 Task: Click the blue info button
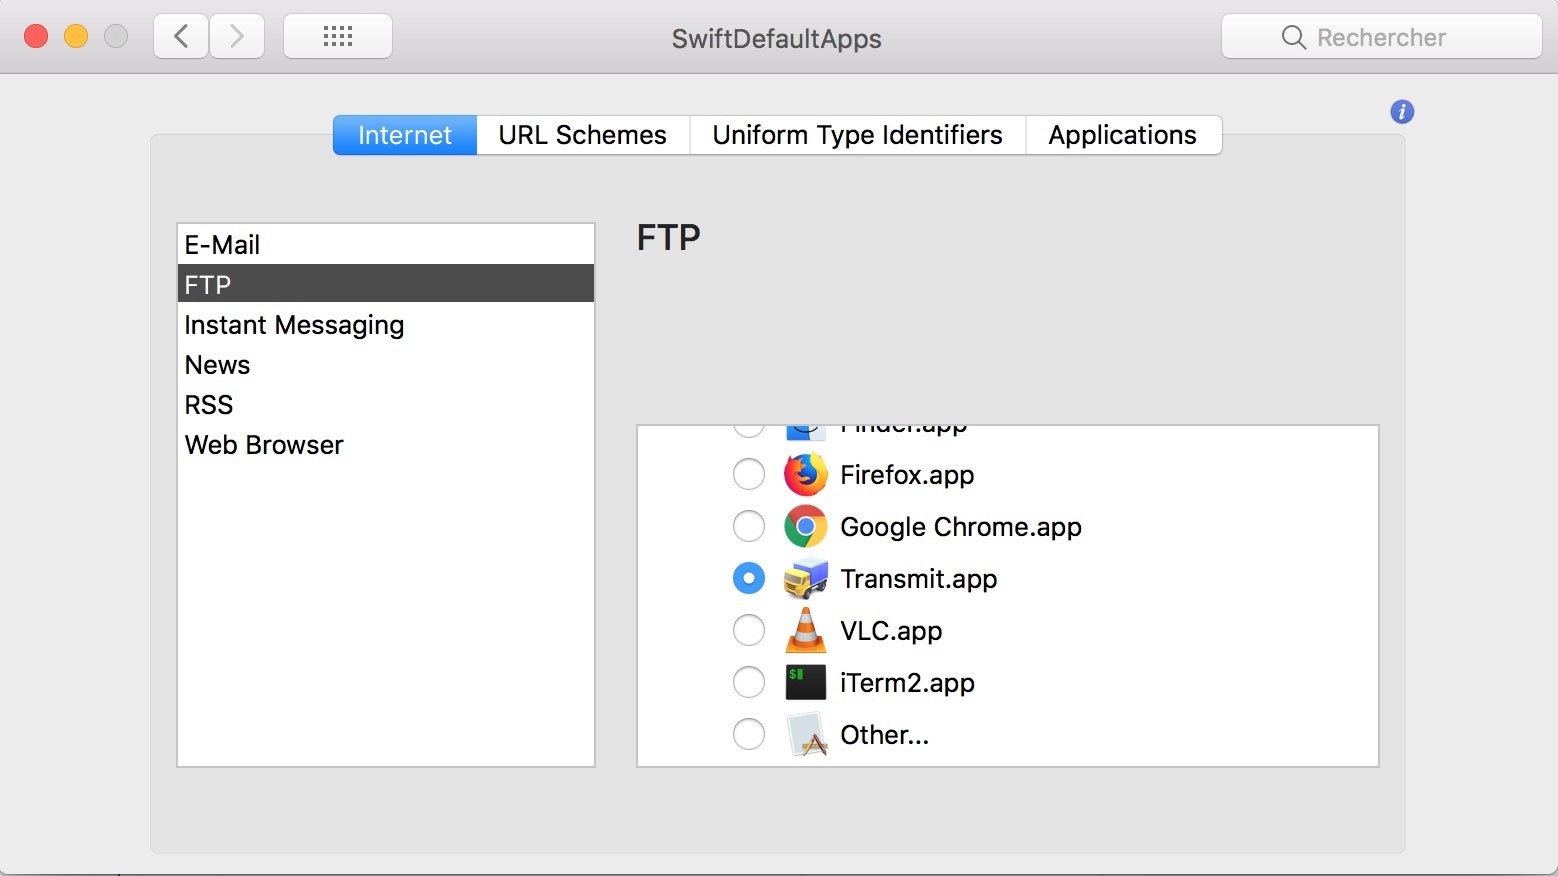click(x=1401, y=111)
